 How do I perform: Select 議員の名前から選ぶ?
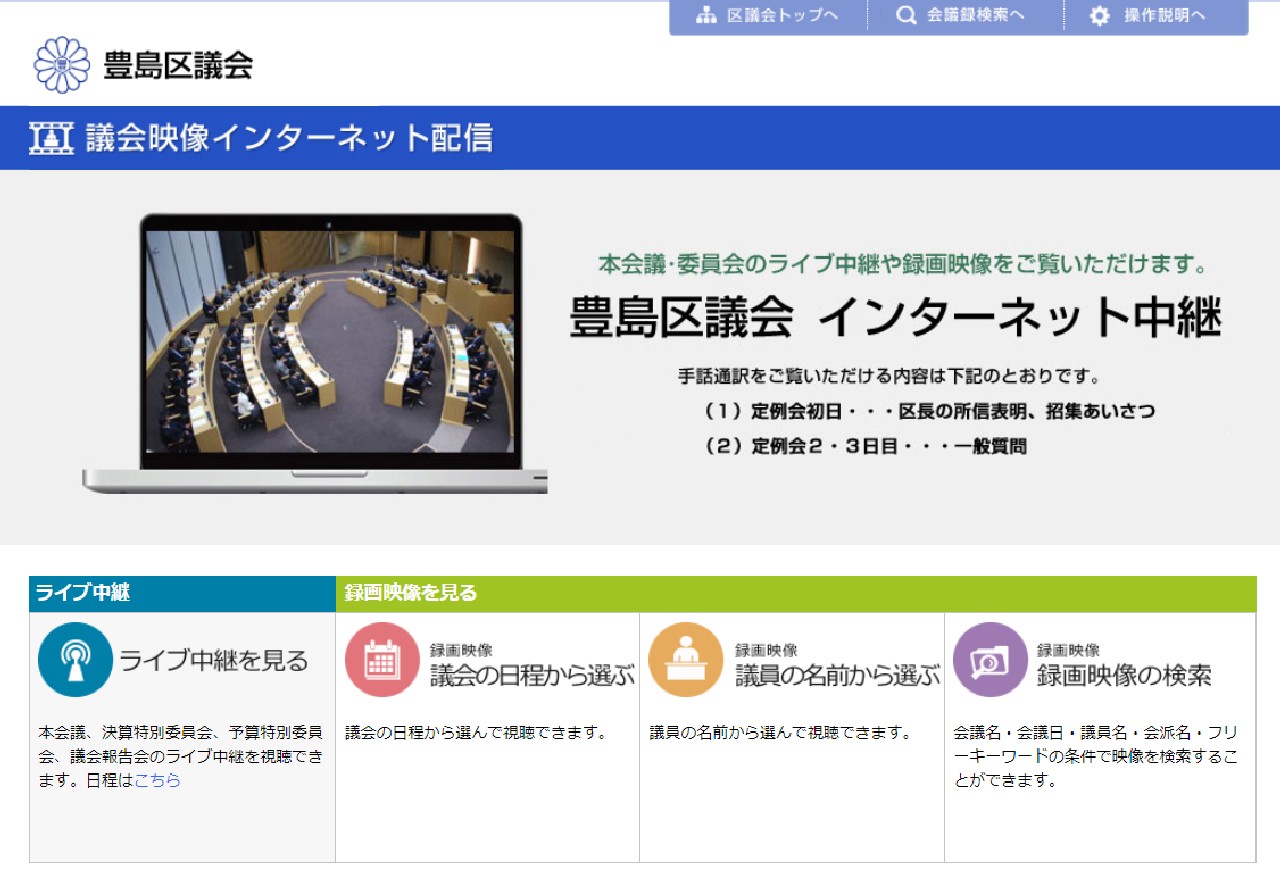coord(837,676)
